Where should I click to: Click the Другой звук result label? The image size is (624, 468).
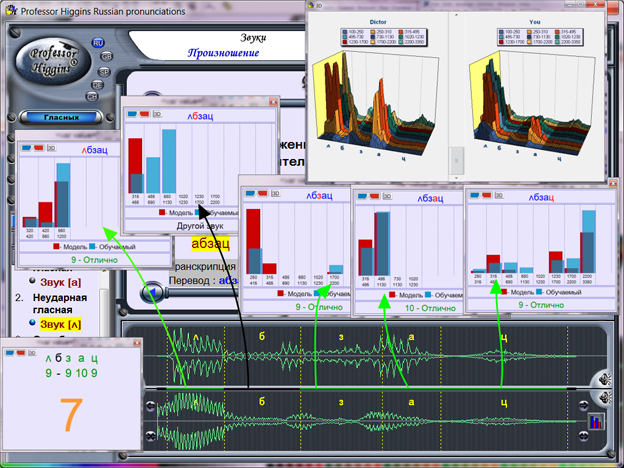pos(200,226)
